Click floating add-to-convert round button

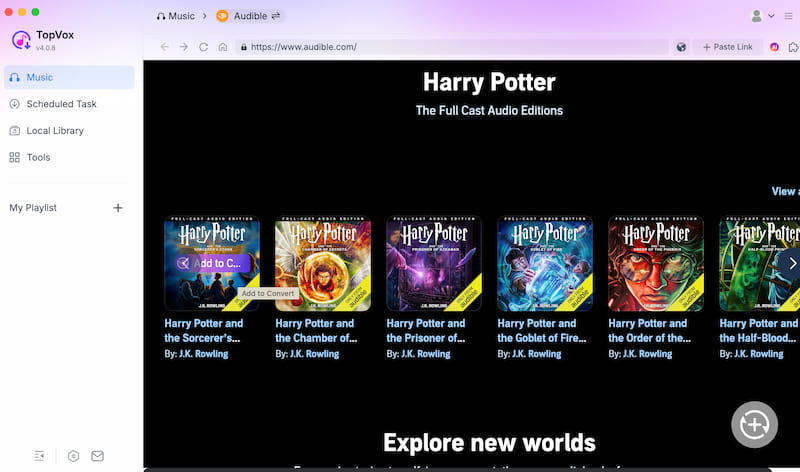pyautogui.click(x=755, y=425)
